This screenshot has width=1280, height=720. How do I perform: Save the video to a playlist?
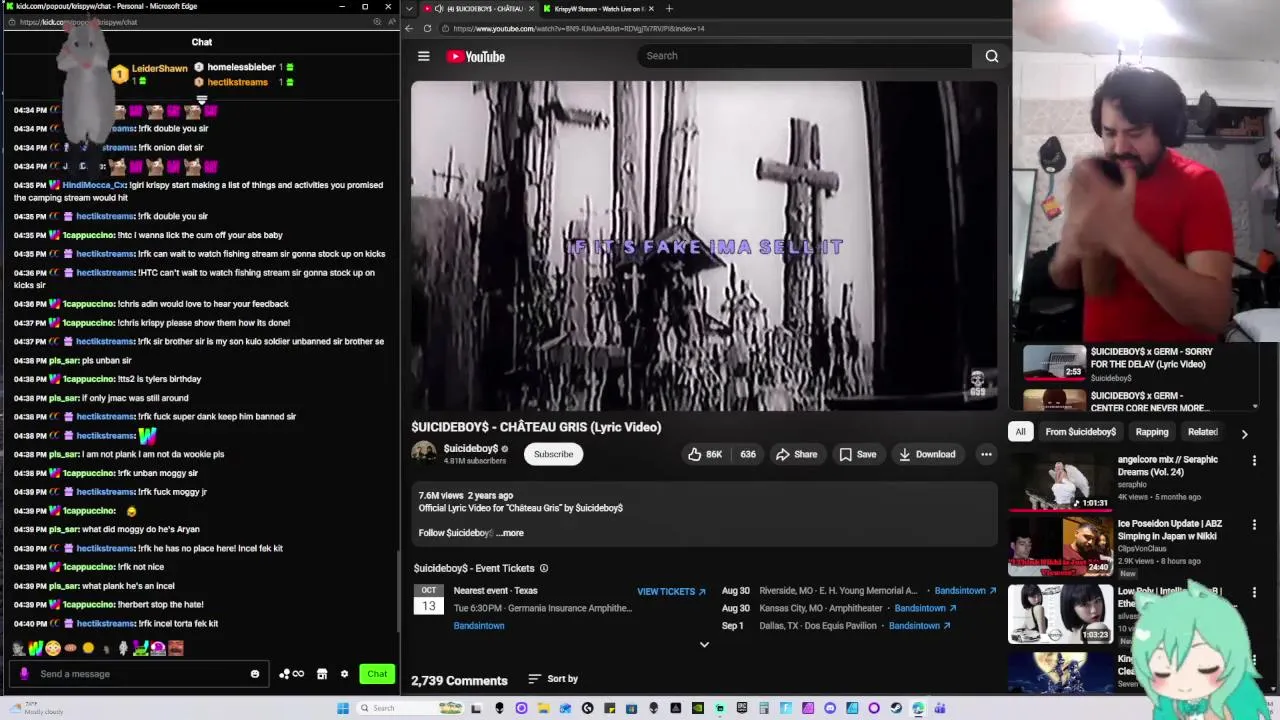(858, 454)
